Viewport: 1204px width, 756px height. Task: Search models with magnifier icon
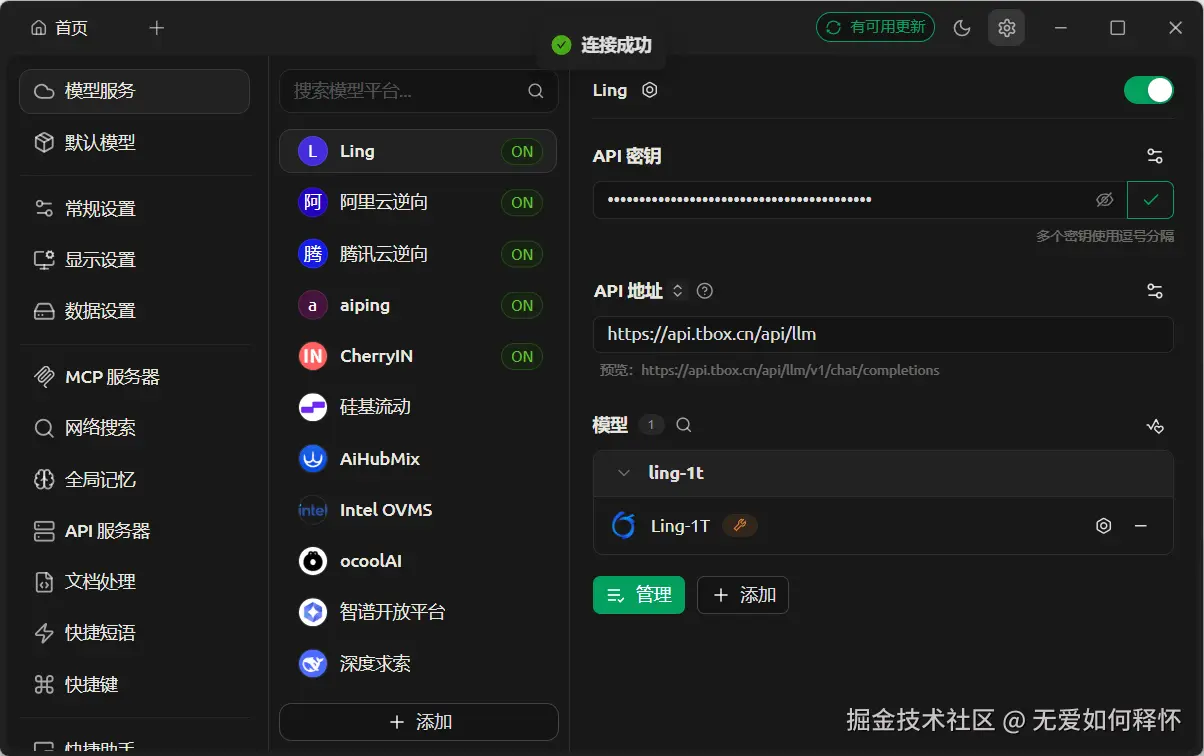684,425
